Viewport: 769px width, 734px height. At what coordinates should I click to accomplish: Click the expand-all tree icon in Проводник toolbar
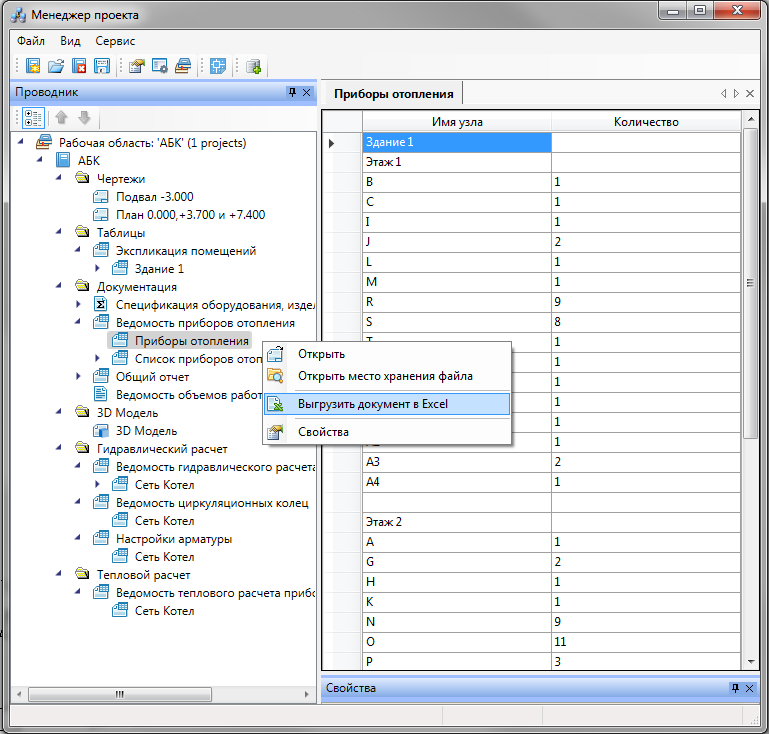tap(33, 118)
